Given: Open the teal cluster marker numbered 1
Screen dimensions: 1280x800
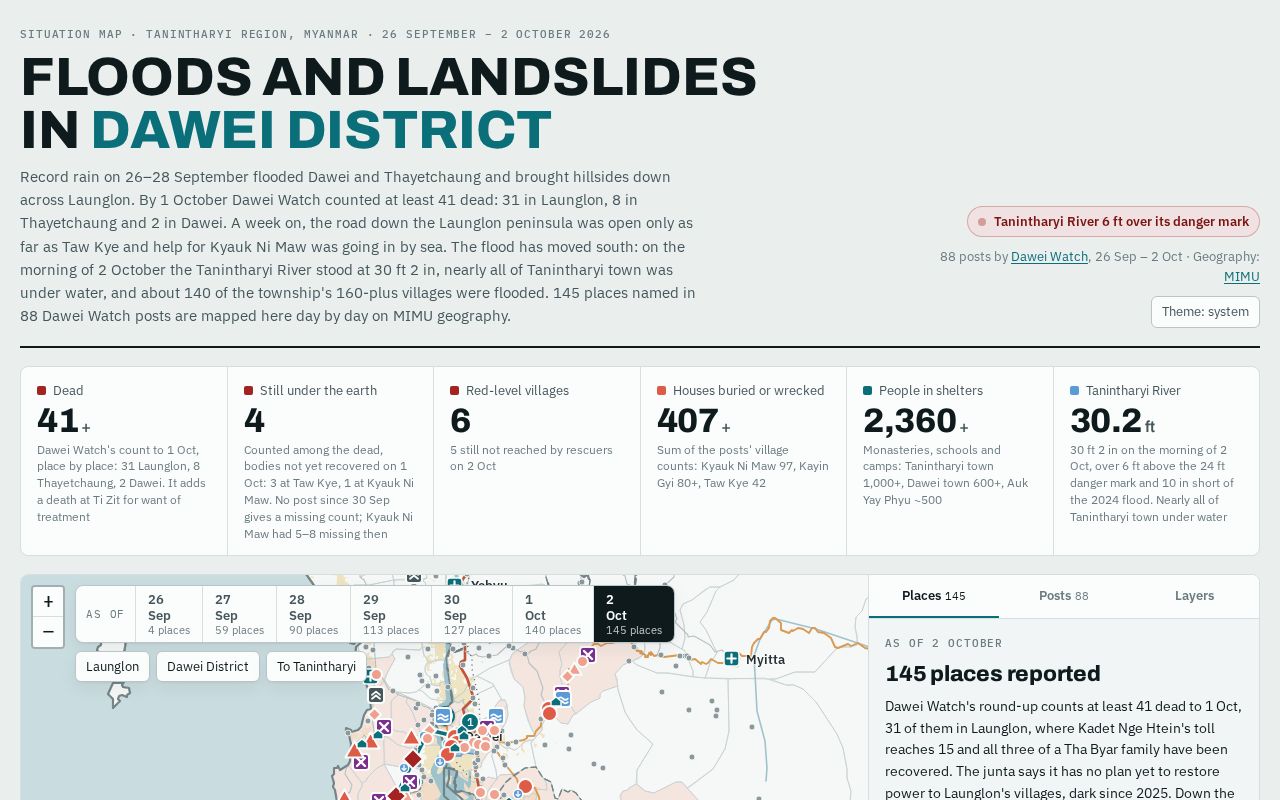Looking at the screenshot, I should tap(470, 721).
